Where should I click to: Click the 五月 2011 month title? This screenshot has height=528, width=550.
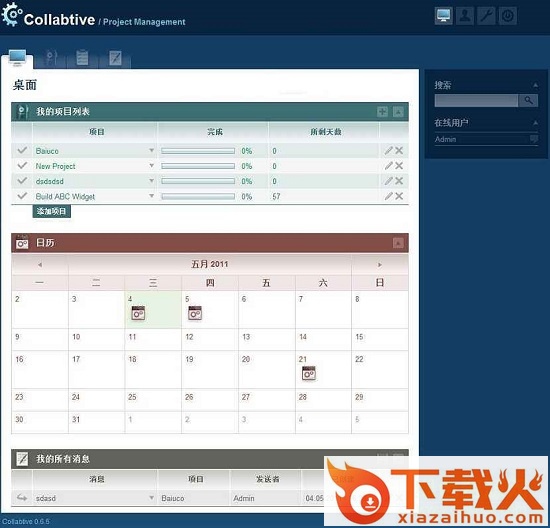pyautogui.click(x=210, y=264)
